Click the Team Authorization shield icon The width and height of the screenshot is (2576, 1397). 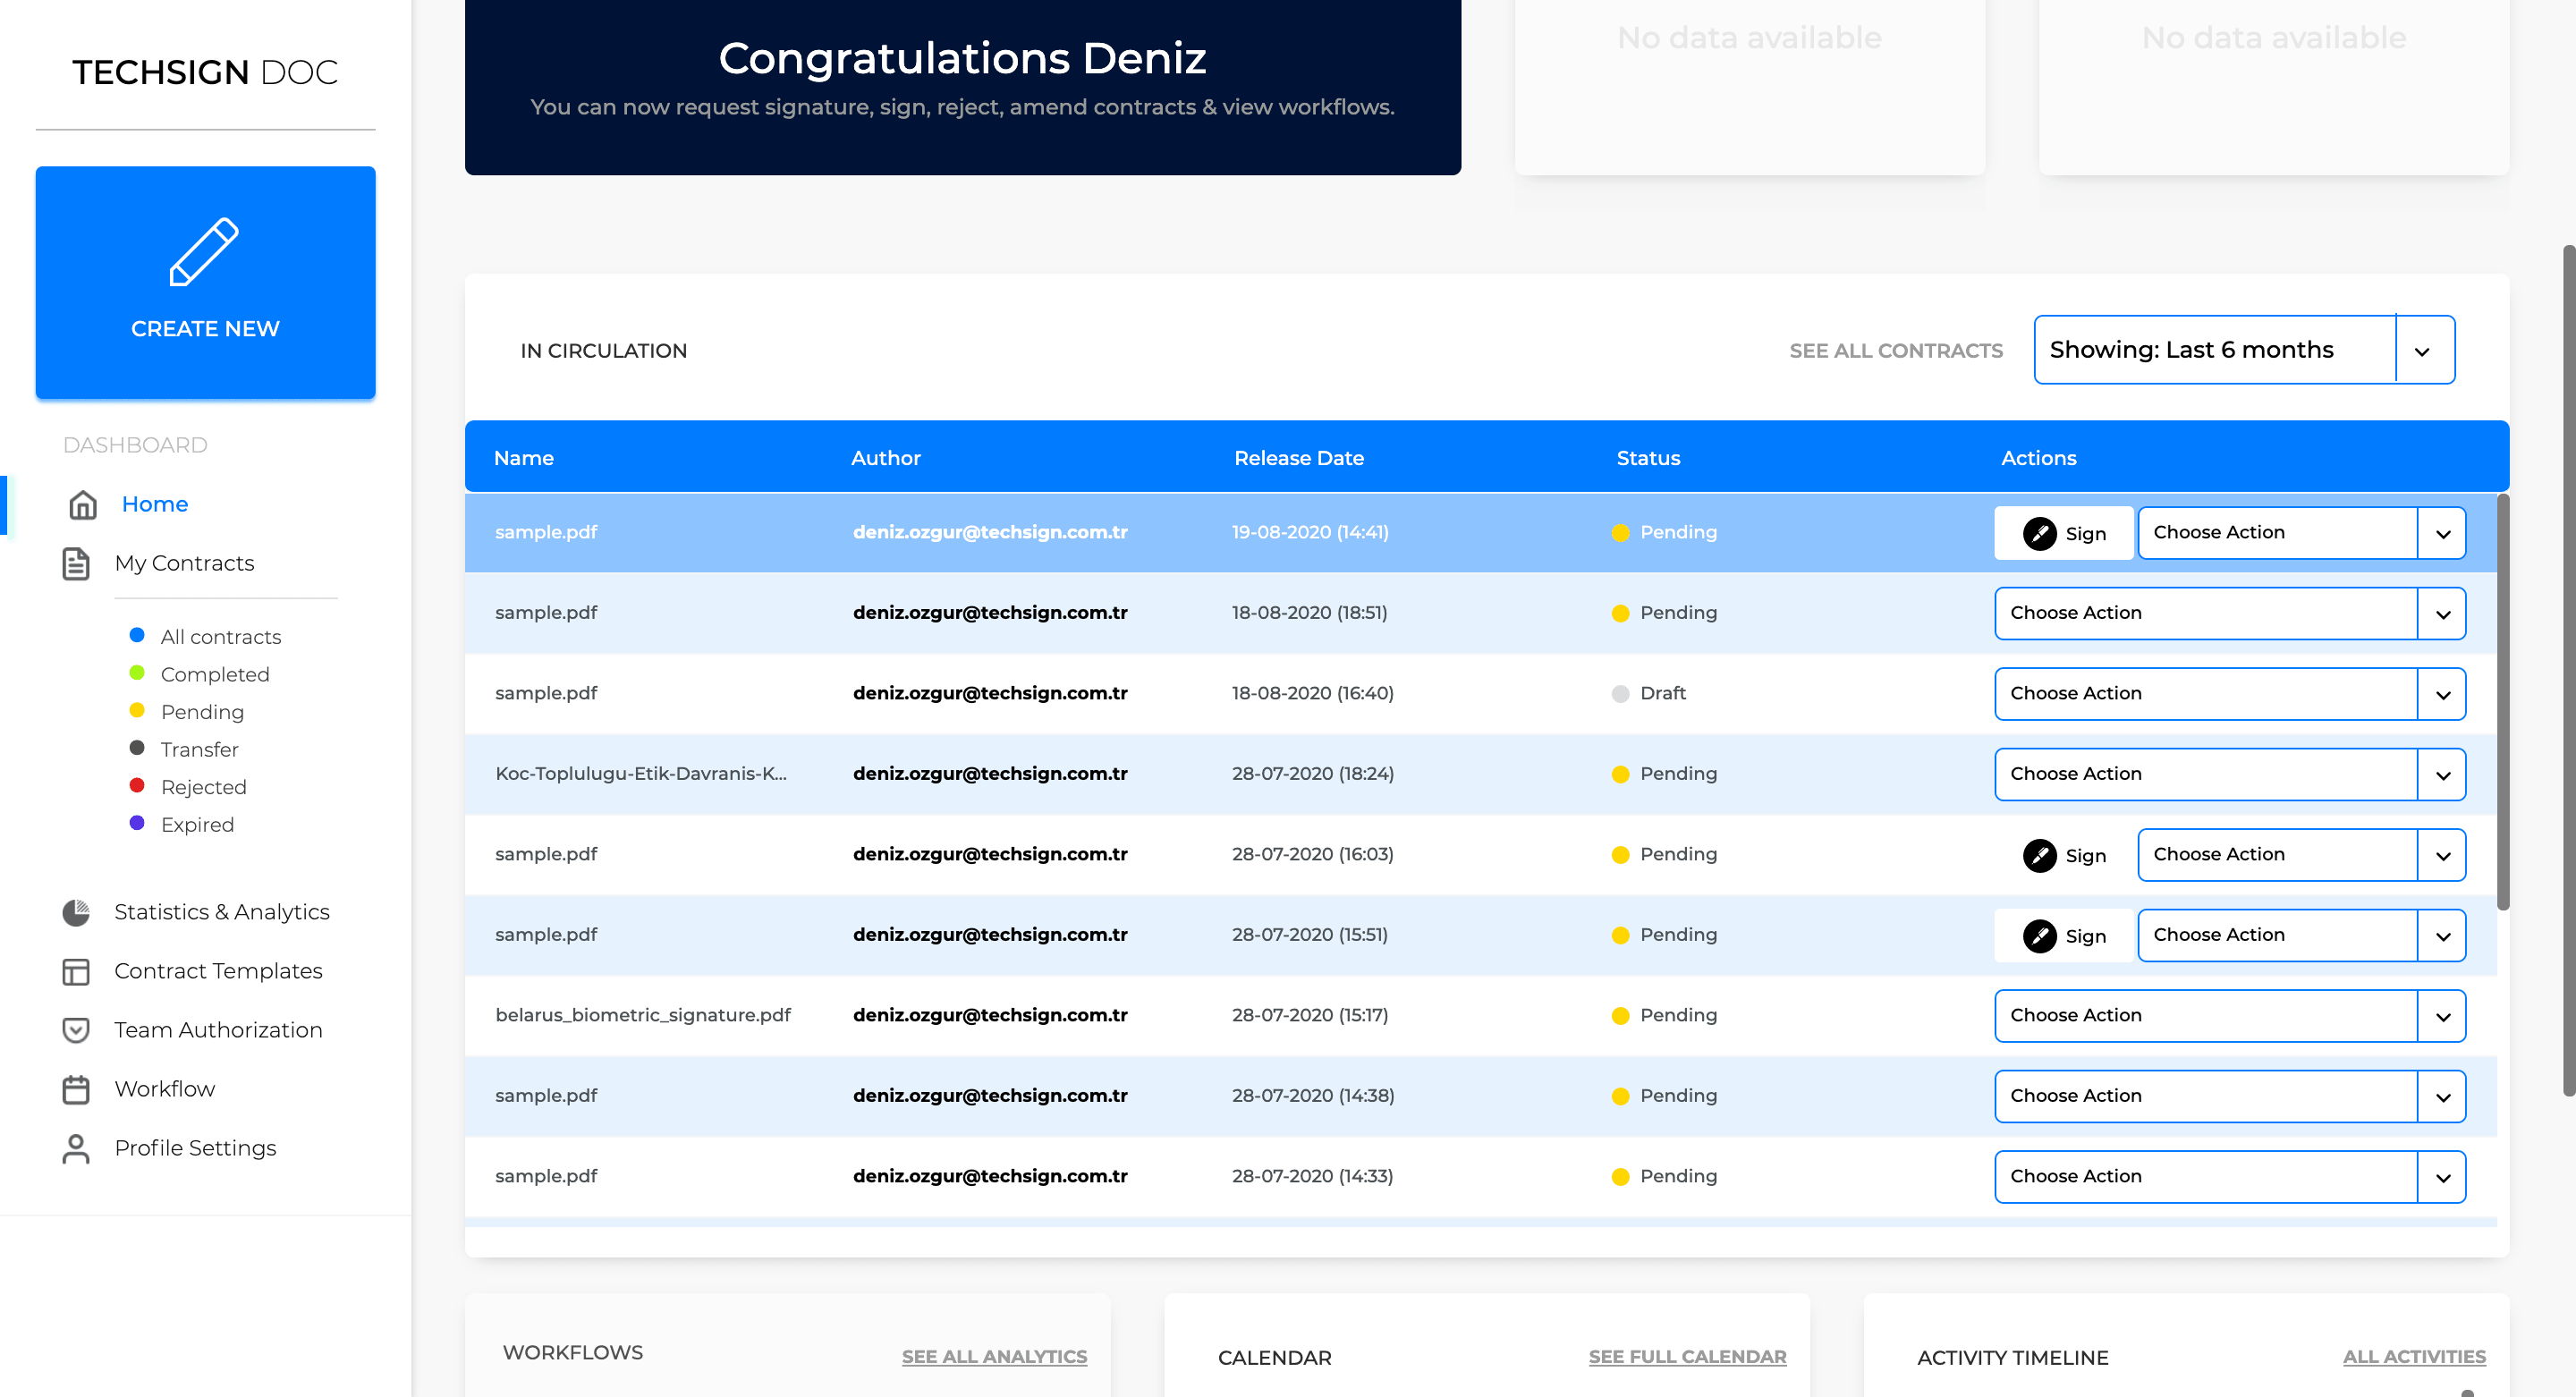pos(76,1030)
